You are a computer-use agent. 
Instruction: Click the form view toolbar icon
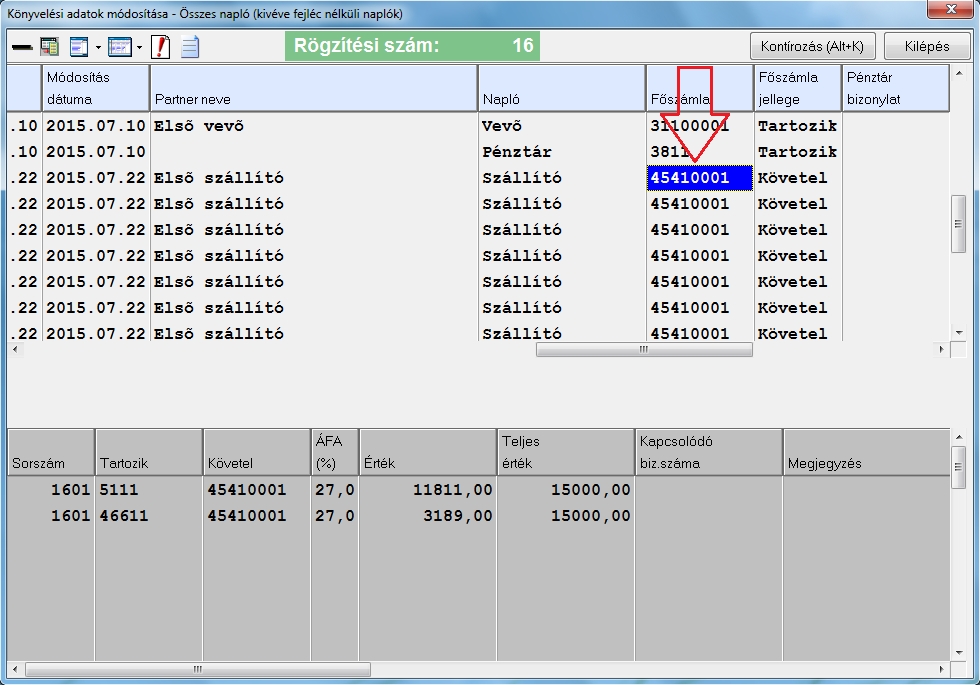coord(79,47)
